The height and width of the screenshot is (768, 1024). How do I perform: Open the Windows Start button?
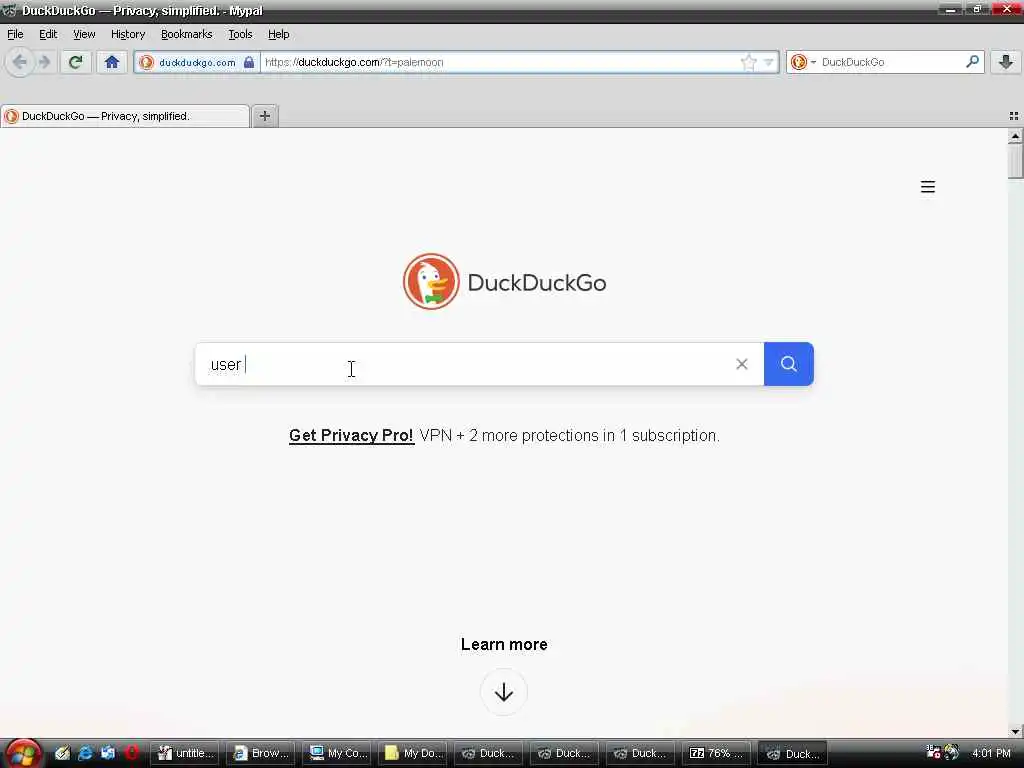22,754
